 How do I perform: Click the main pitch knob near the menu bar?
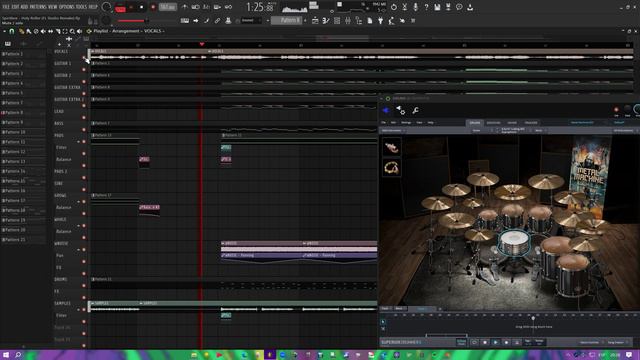pos(106,7)
